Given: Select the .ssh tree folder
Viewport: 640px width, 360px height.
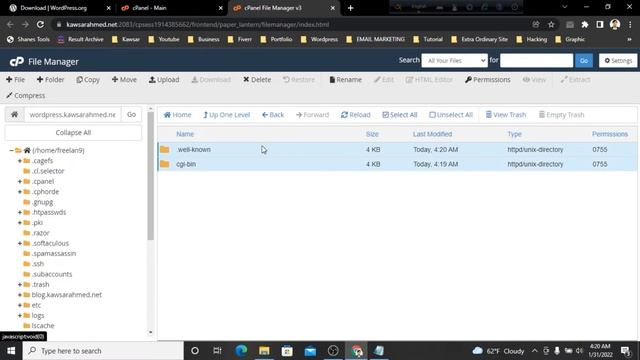Looking at the screenshot, I should tap(38, 264).
